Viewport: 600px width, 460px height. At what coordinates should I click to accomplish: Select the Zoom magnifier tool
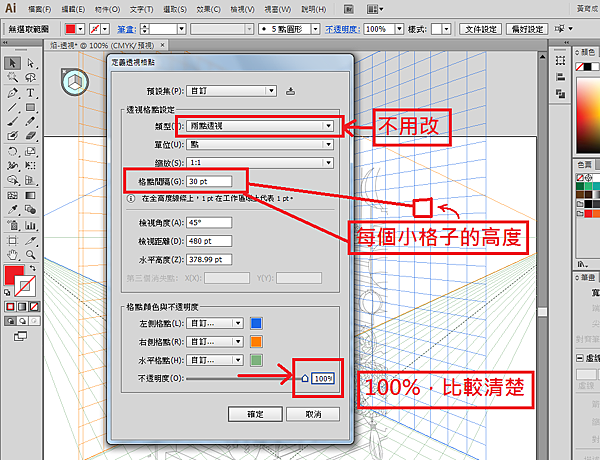click(31, 254)
